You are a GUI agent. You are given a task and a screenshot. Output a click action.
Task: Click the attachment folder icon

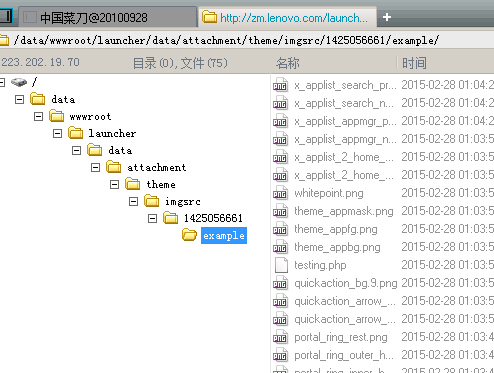coord(114,167)
